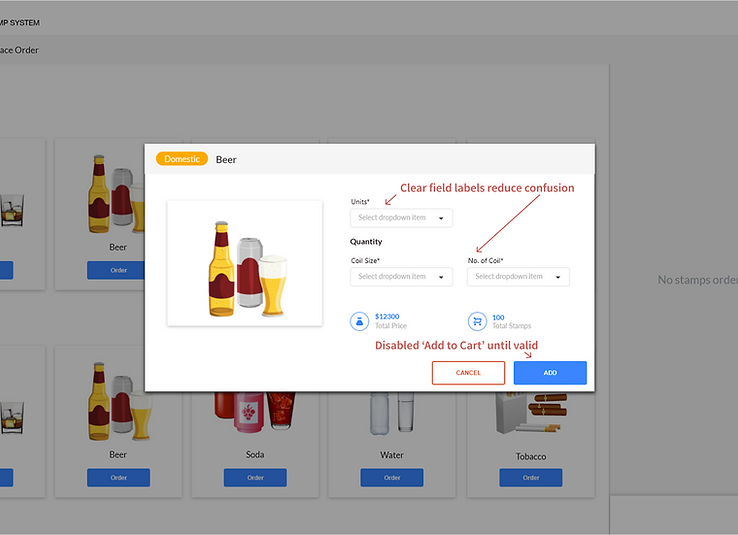The height and width of the screenshot is (535, 738).
Task: Click Order under Tobacco
Action: click(x=530, y=478)
